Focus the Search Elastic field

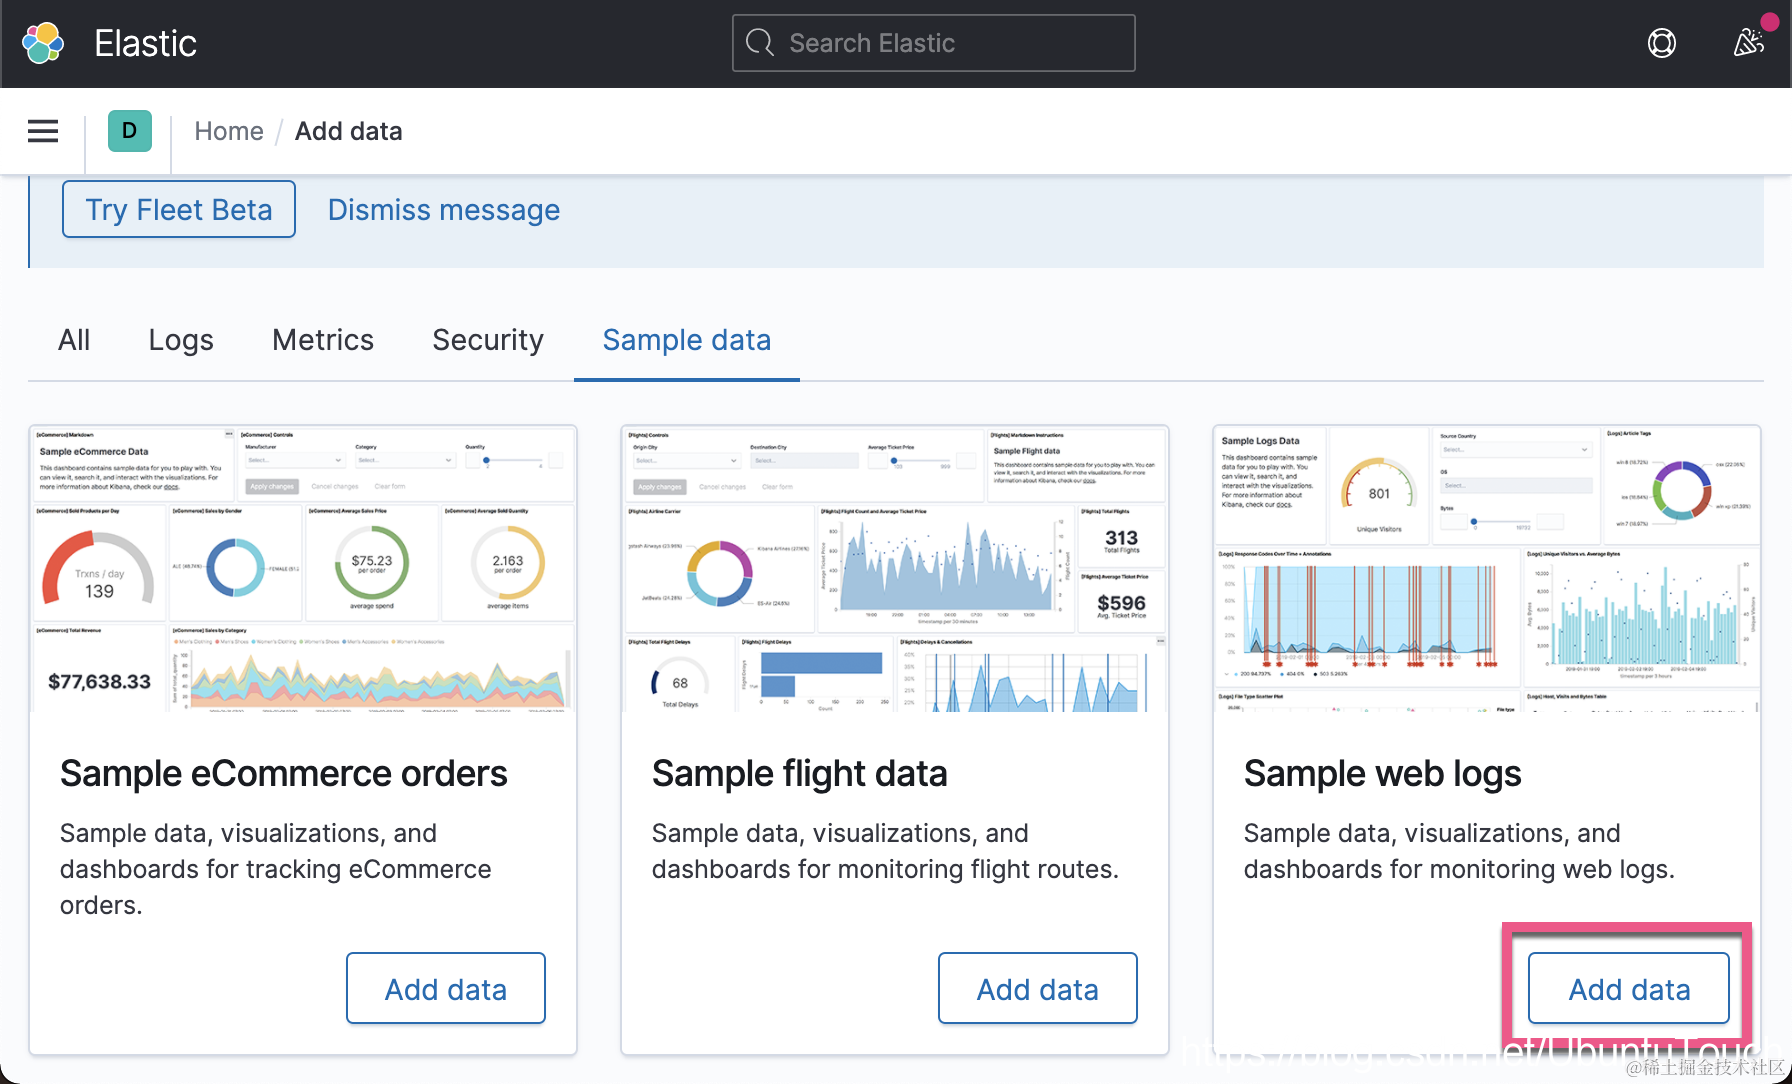click(x=934, y=43)
